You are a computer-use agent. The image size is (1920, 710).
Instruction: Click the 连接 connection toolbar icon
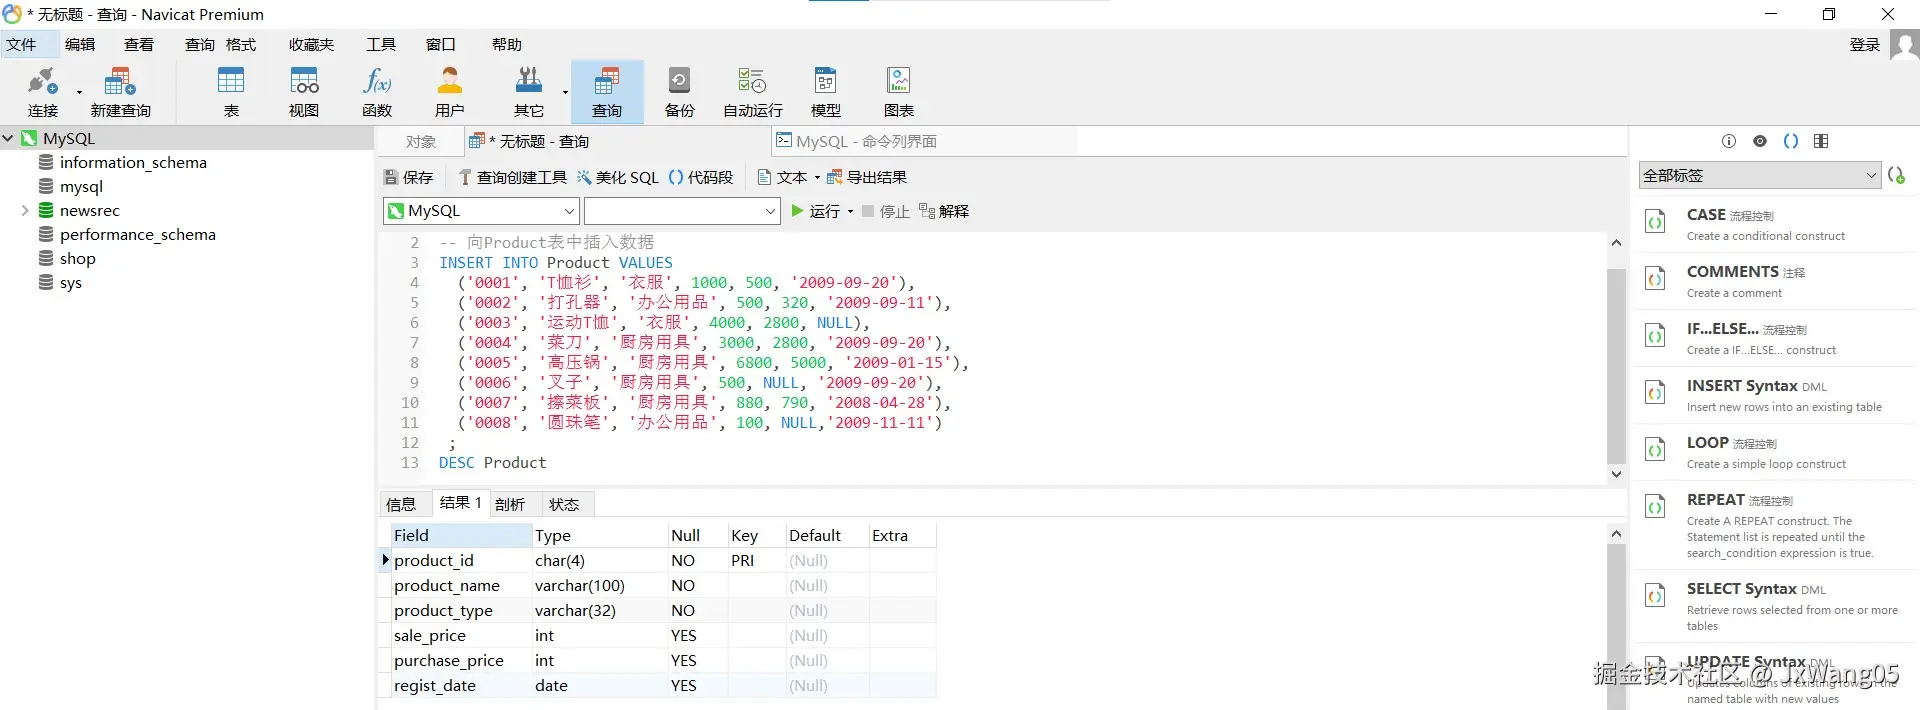pos(42,81)
